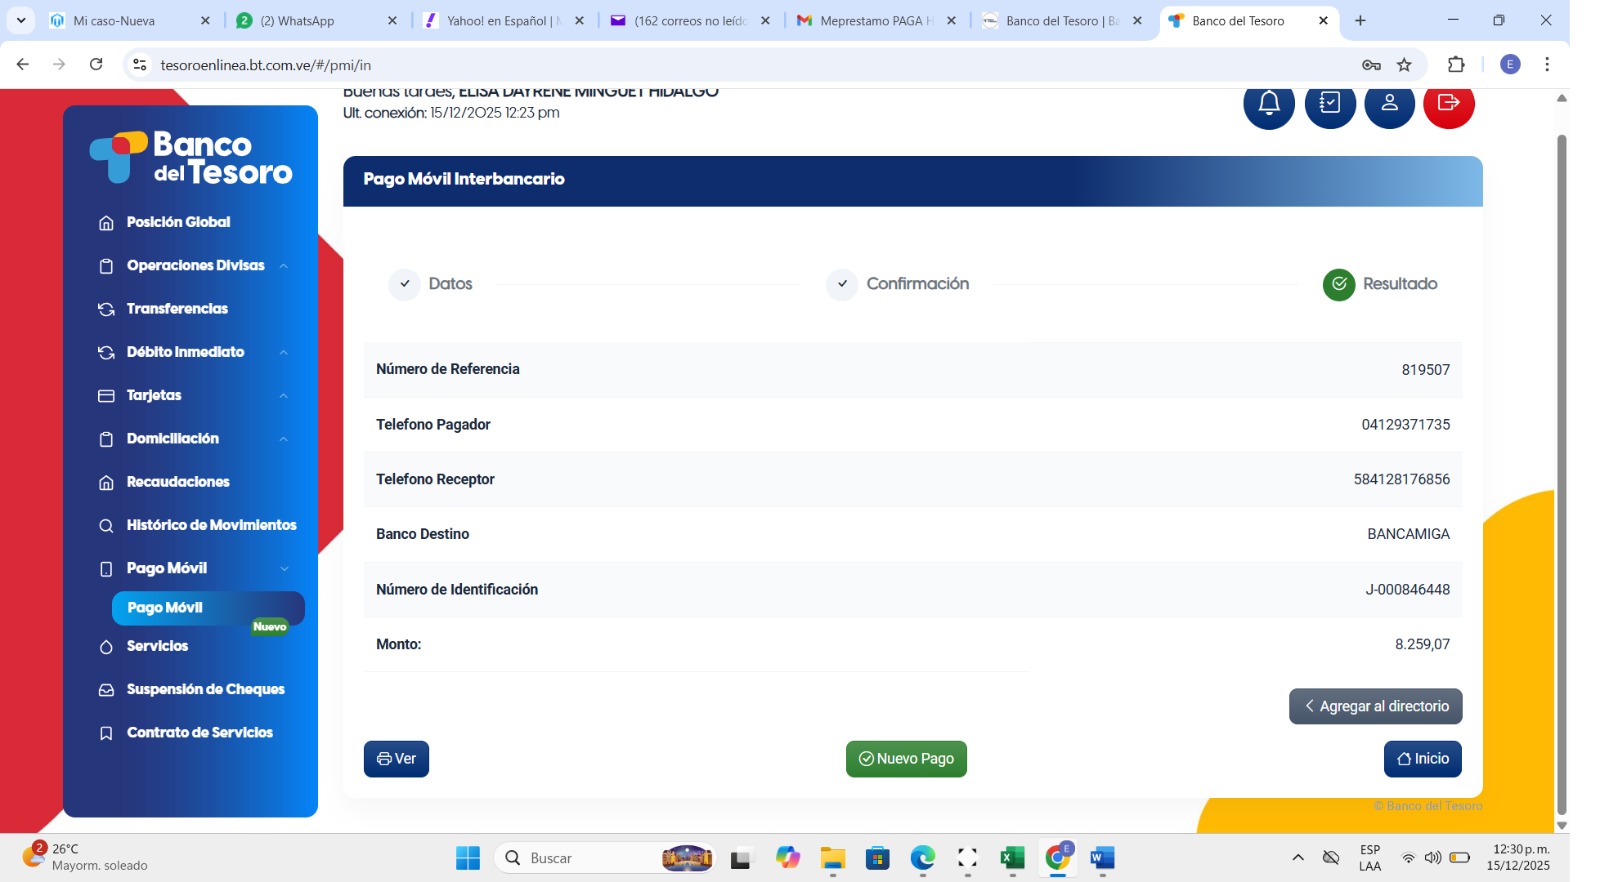This screenshot has height=882, width=1600.
Task: Open the user profile icon
Action: pos(1389,103)
